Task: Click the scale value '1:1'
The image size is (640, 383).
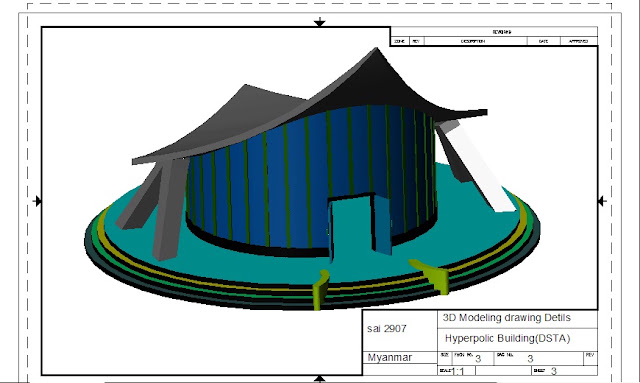Action: (458, 371)
